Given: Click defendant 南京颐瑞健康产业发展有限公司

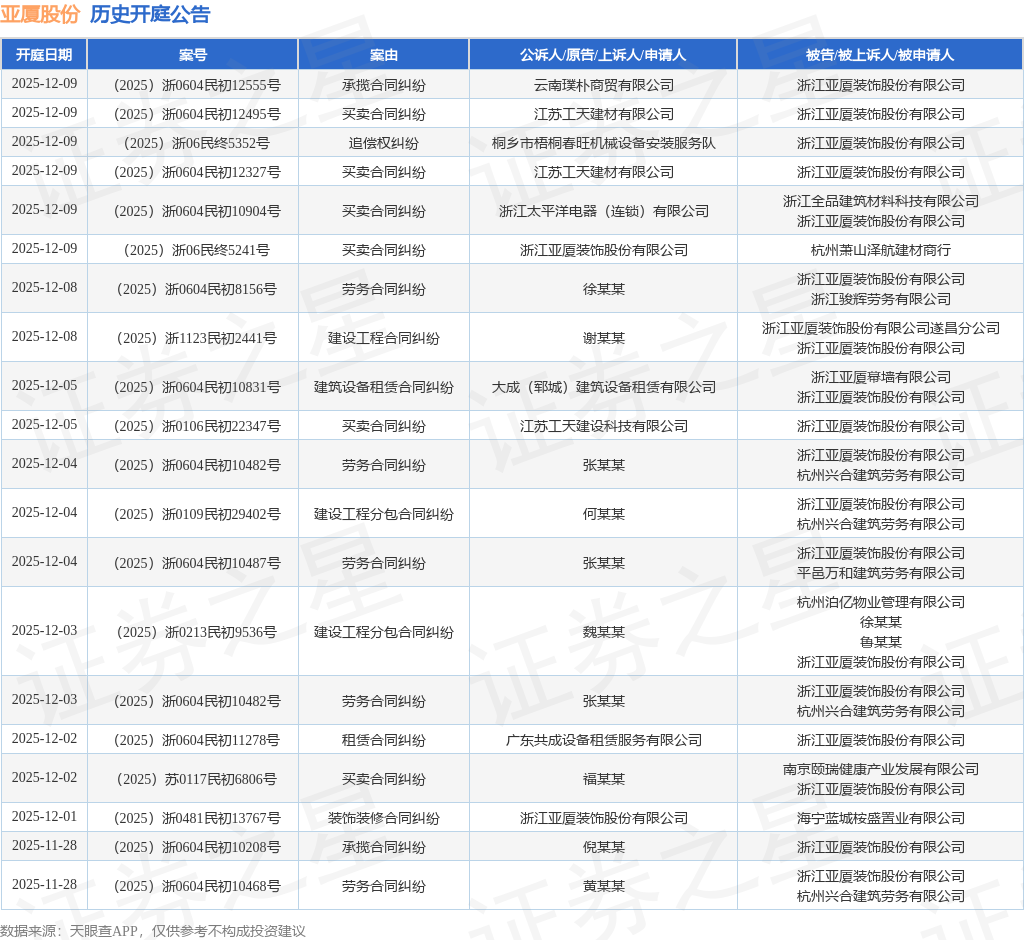Looking at the screenshot, I should point(880,770).
